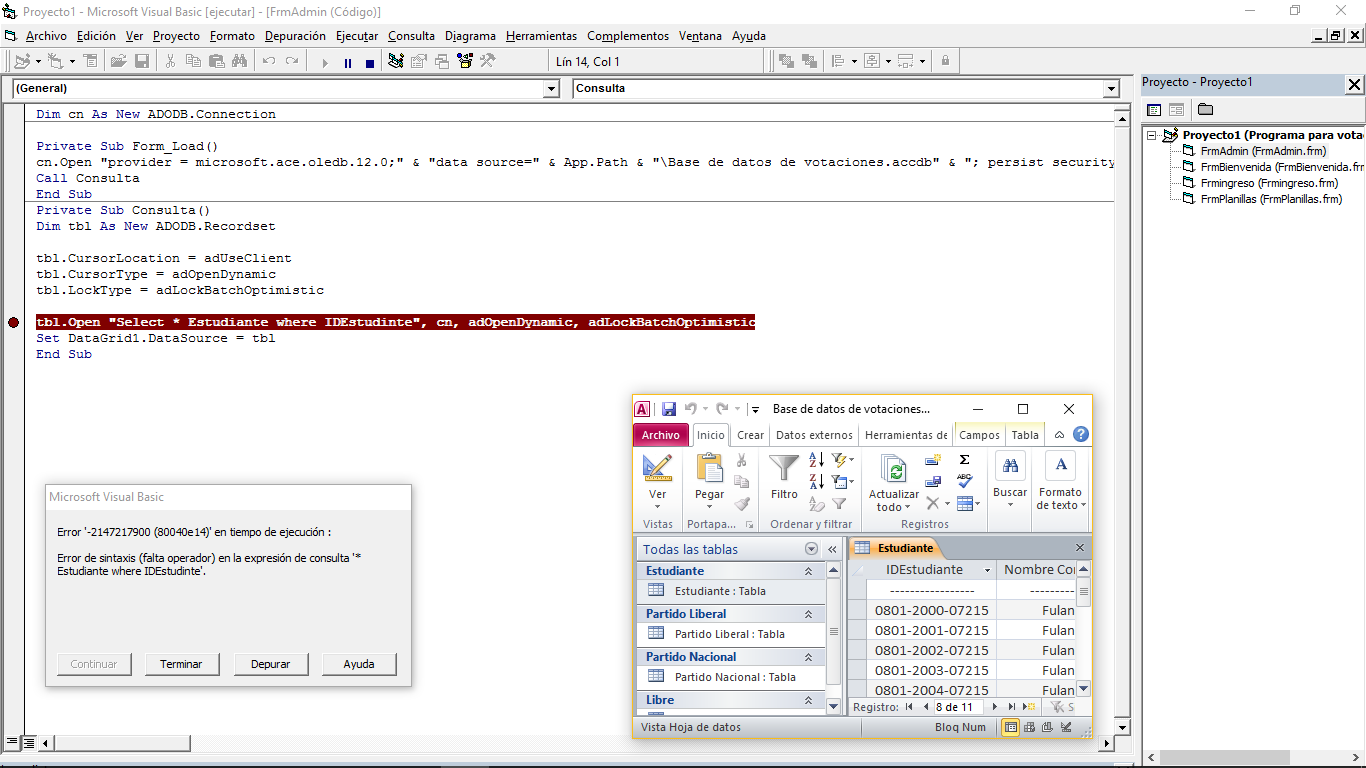Click Open Project folder icon in VB toolbar
Screen dimensions: 1366x768
pos(119,61)
